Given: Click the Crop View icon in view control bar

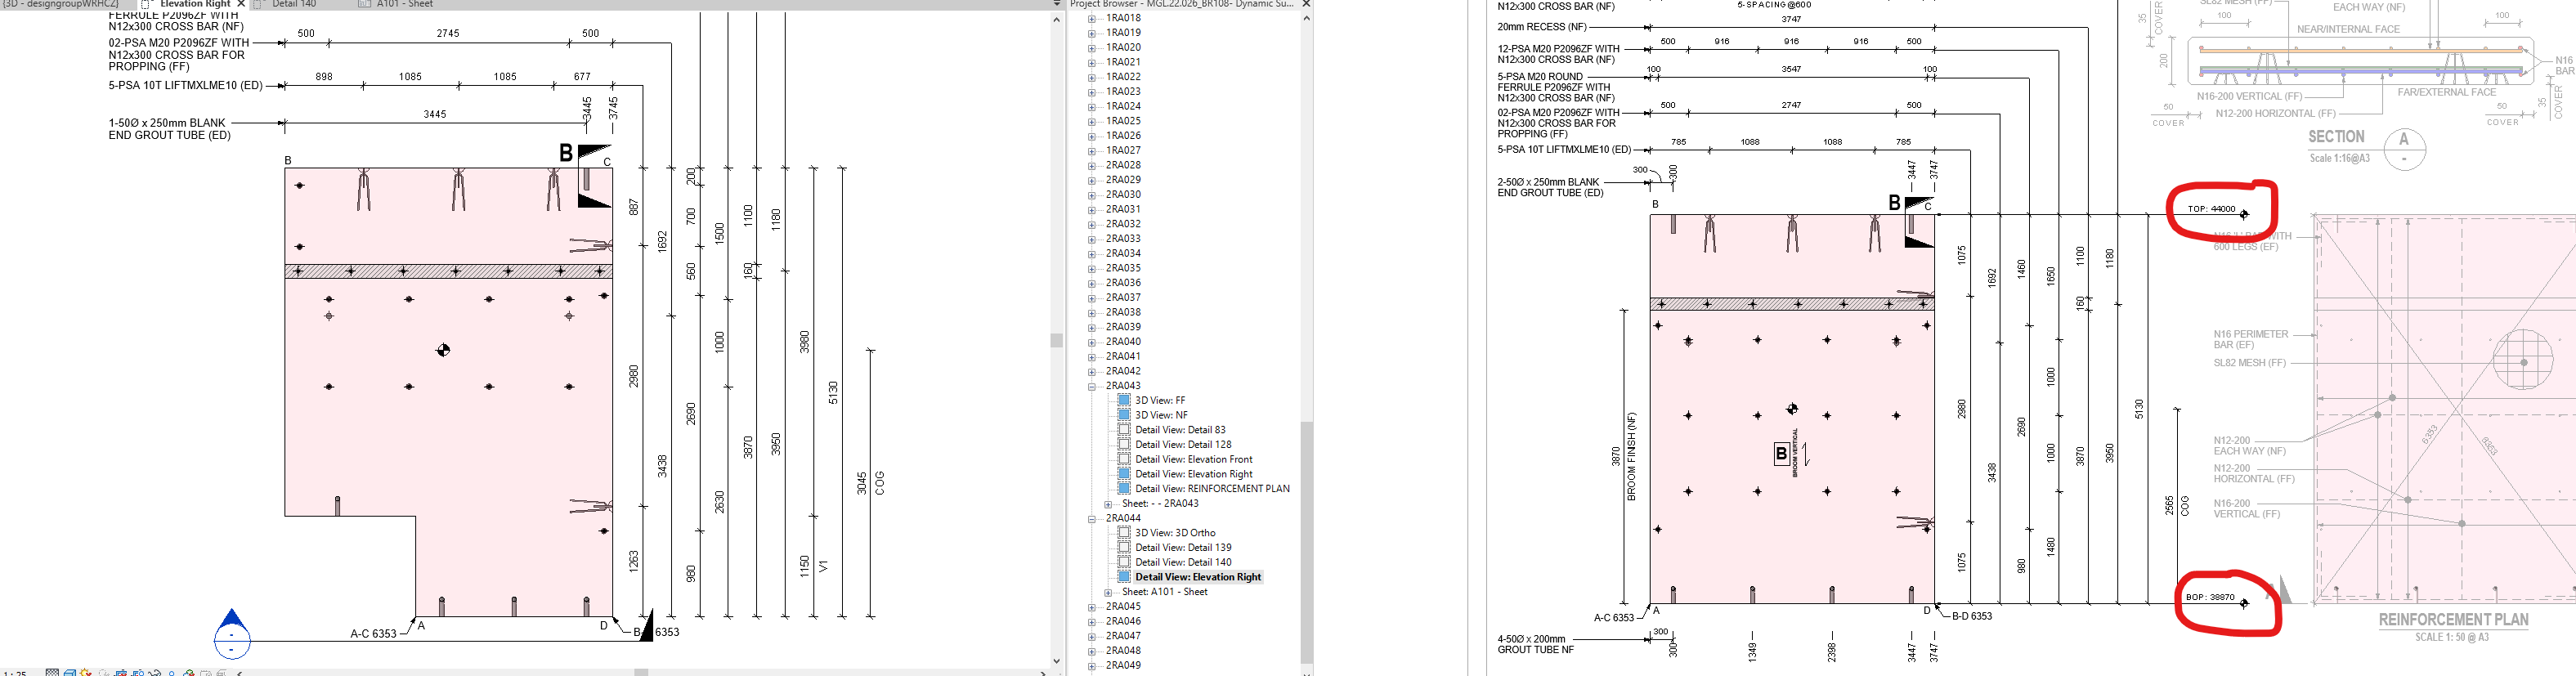Looking at the screenshot, I should click(120, 674).
